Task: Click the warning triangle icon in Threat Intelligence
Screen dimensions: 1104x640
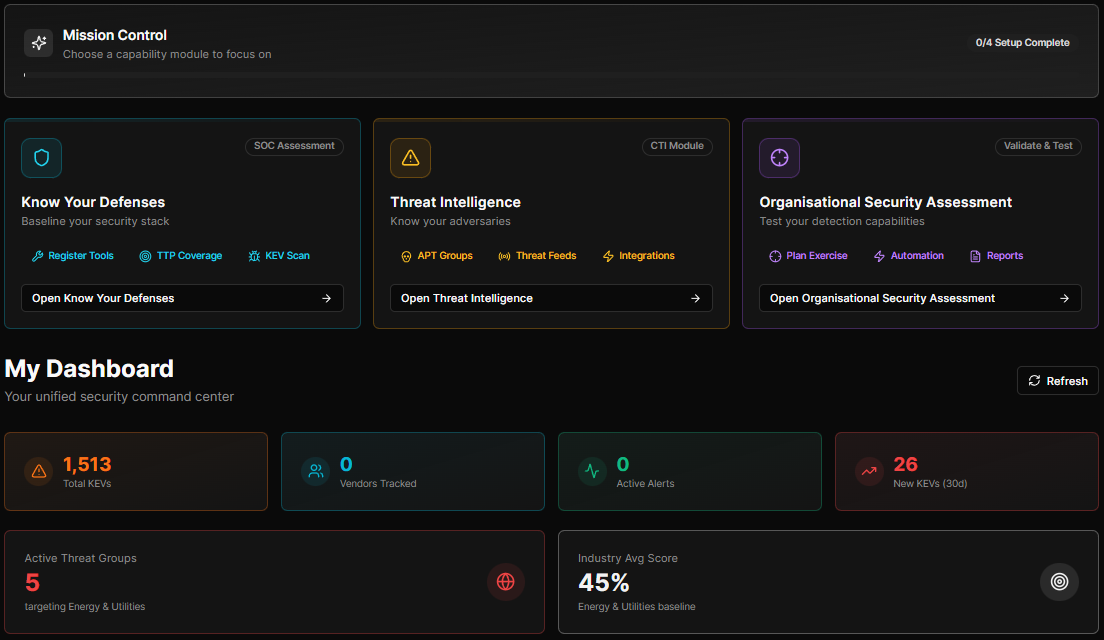Action: tap(410, 158)
